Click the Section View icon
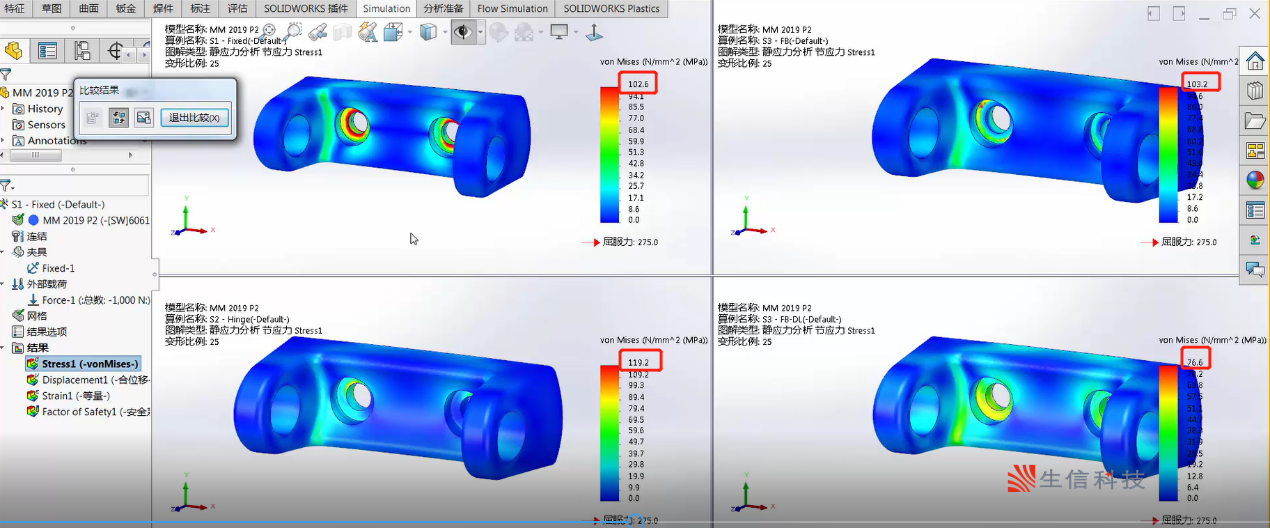1270x528 pixels. (342, 32)
